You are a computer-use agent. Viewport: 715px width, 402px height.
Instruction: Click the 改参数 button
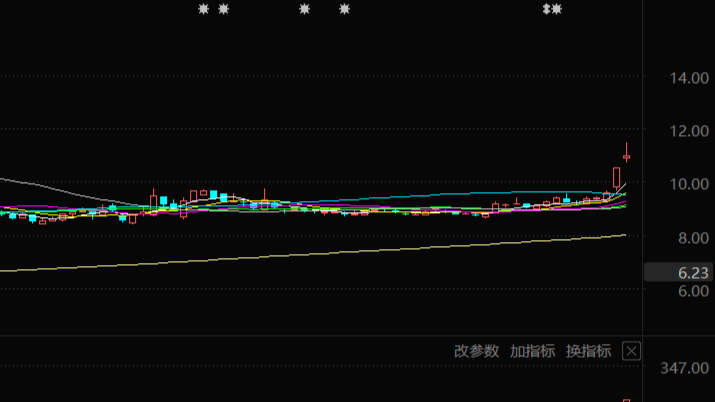click(477, 351)
